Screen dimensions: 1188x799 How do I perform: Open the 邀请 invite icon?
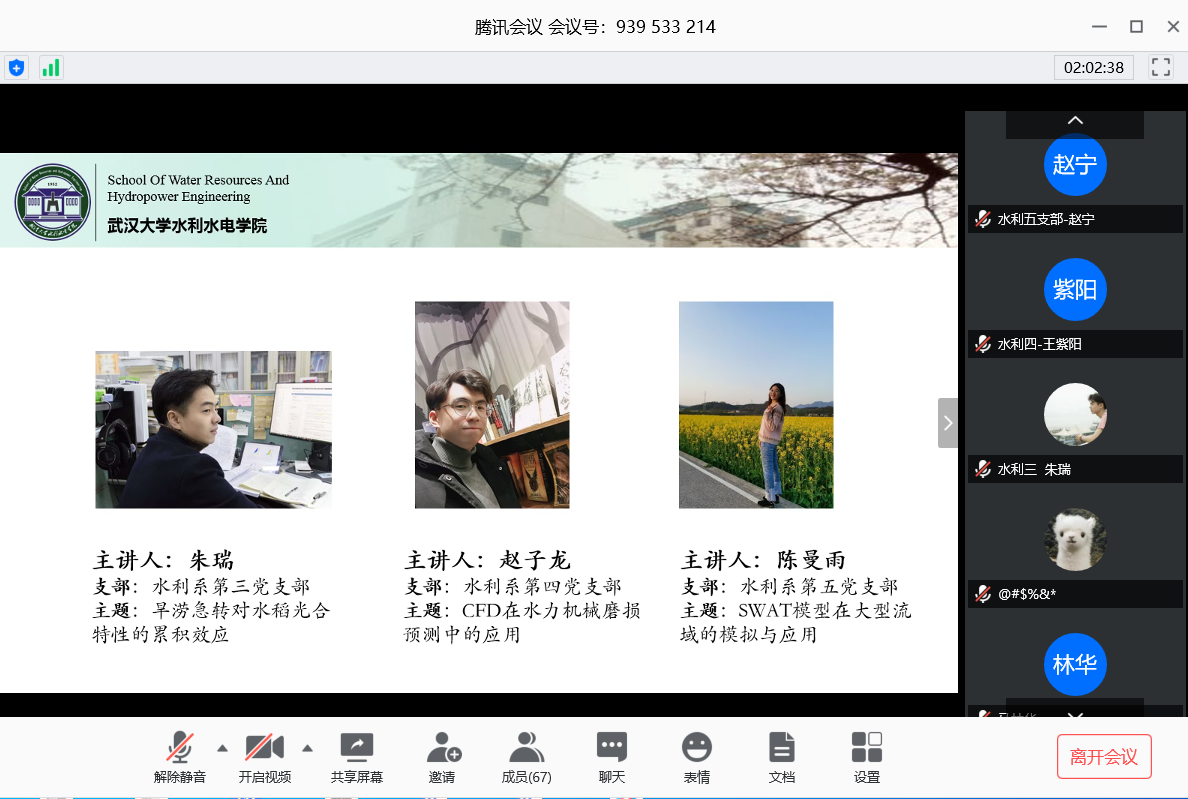pyautogui.click(x=442, y=756)
